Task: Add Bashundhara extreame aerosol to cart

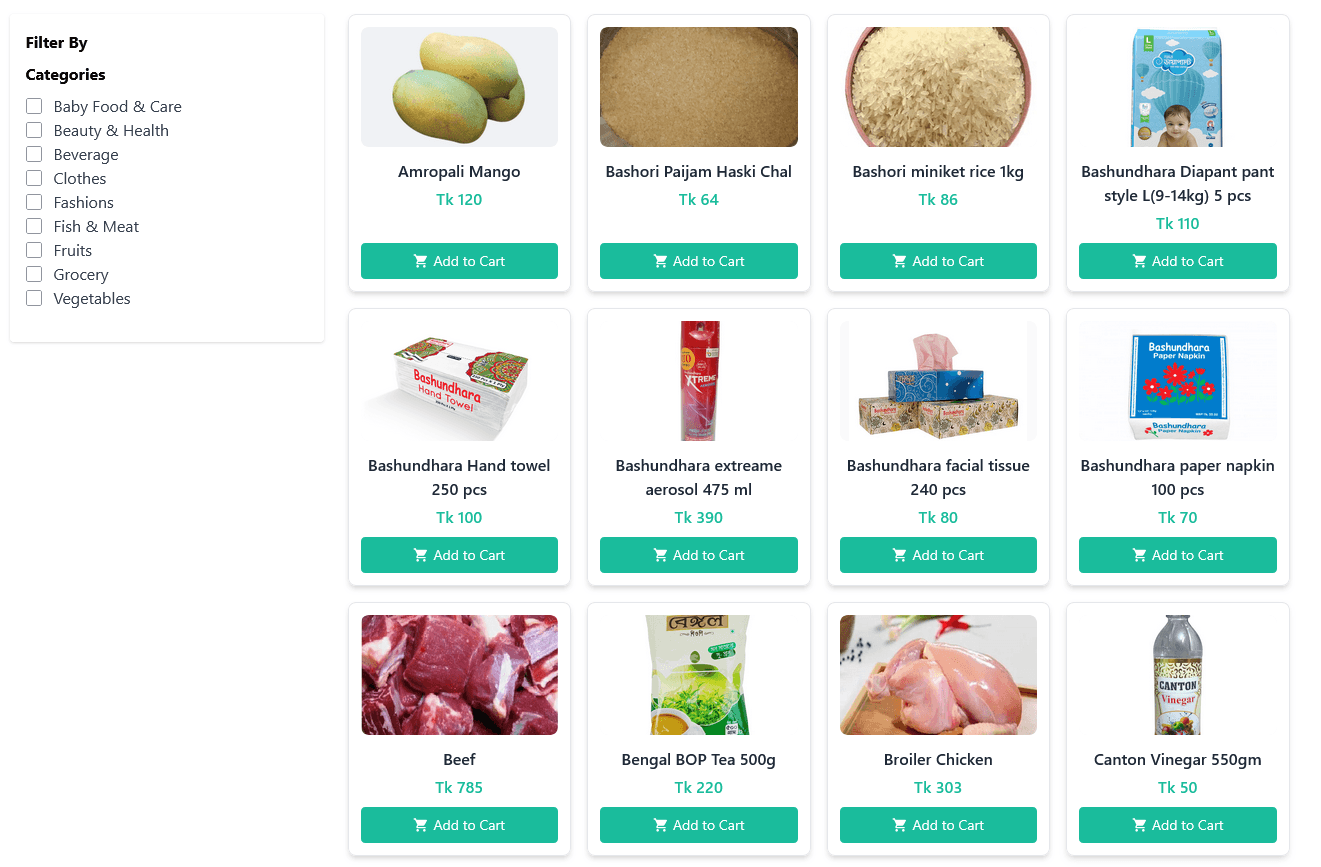Action: click(x=698, y=555)
